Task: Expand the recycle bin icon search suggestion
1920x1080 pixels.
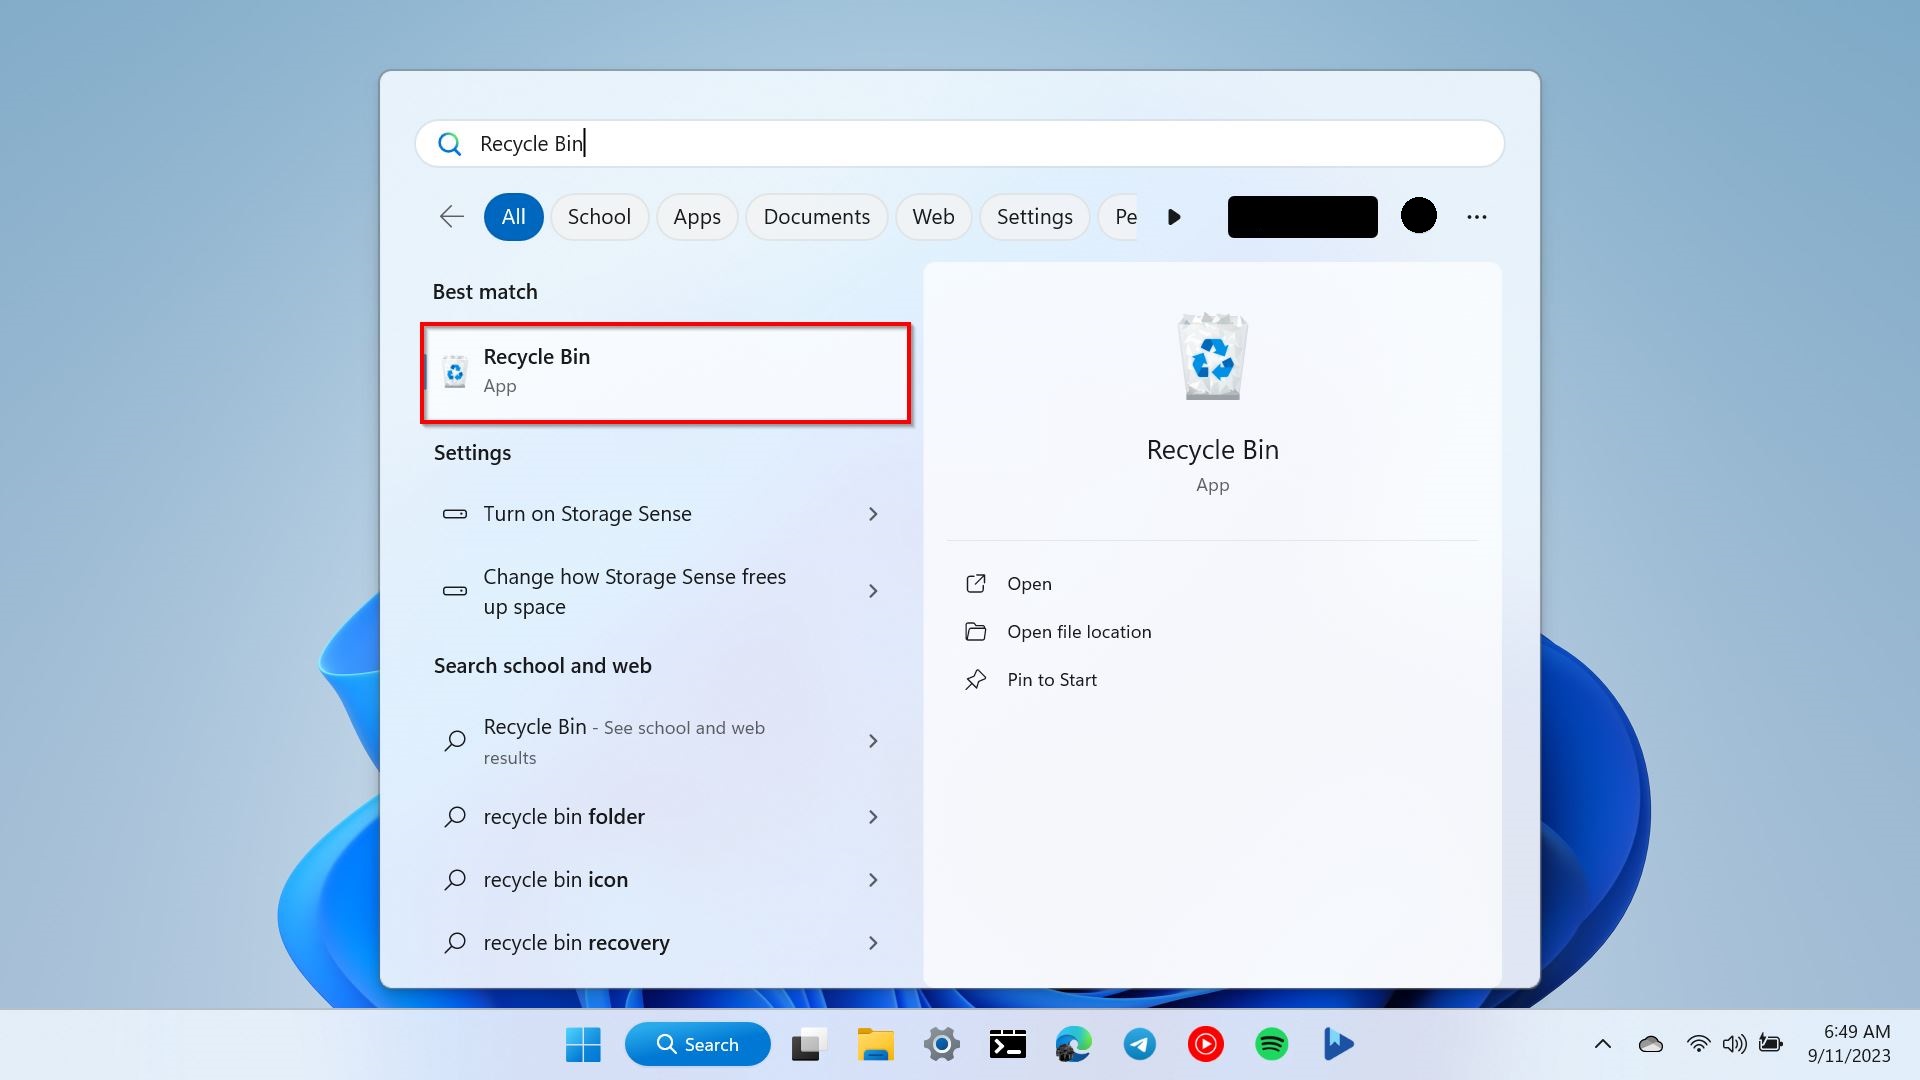Action: tap(872, 878)
